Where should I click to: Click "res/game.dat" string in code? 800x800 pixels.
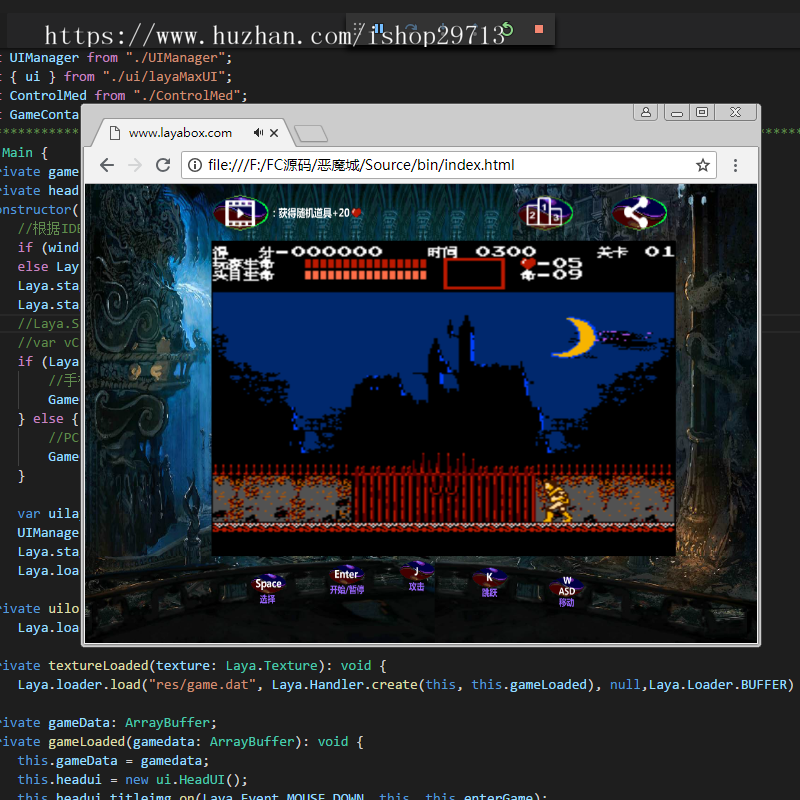202,684
